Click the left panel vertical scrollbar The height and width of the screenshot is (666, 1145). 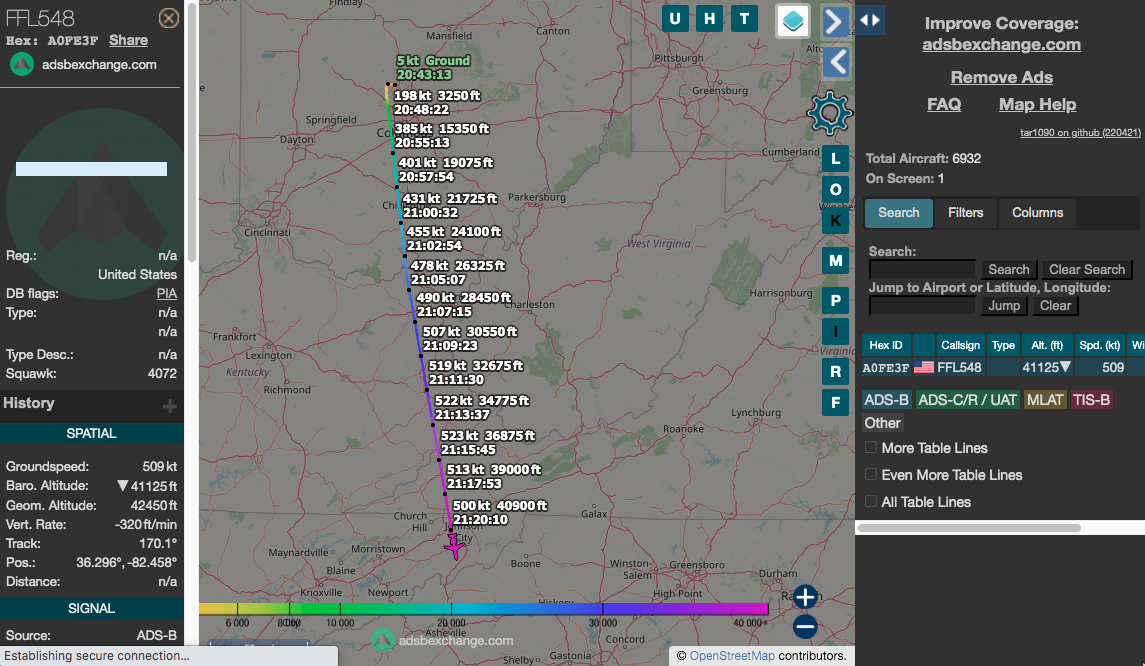click(191, 131)
